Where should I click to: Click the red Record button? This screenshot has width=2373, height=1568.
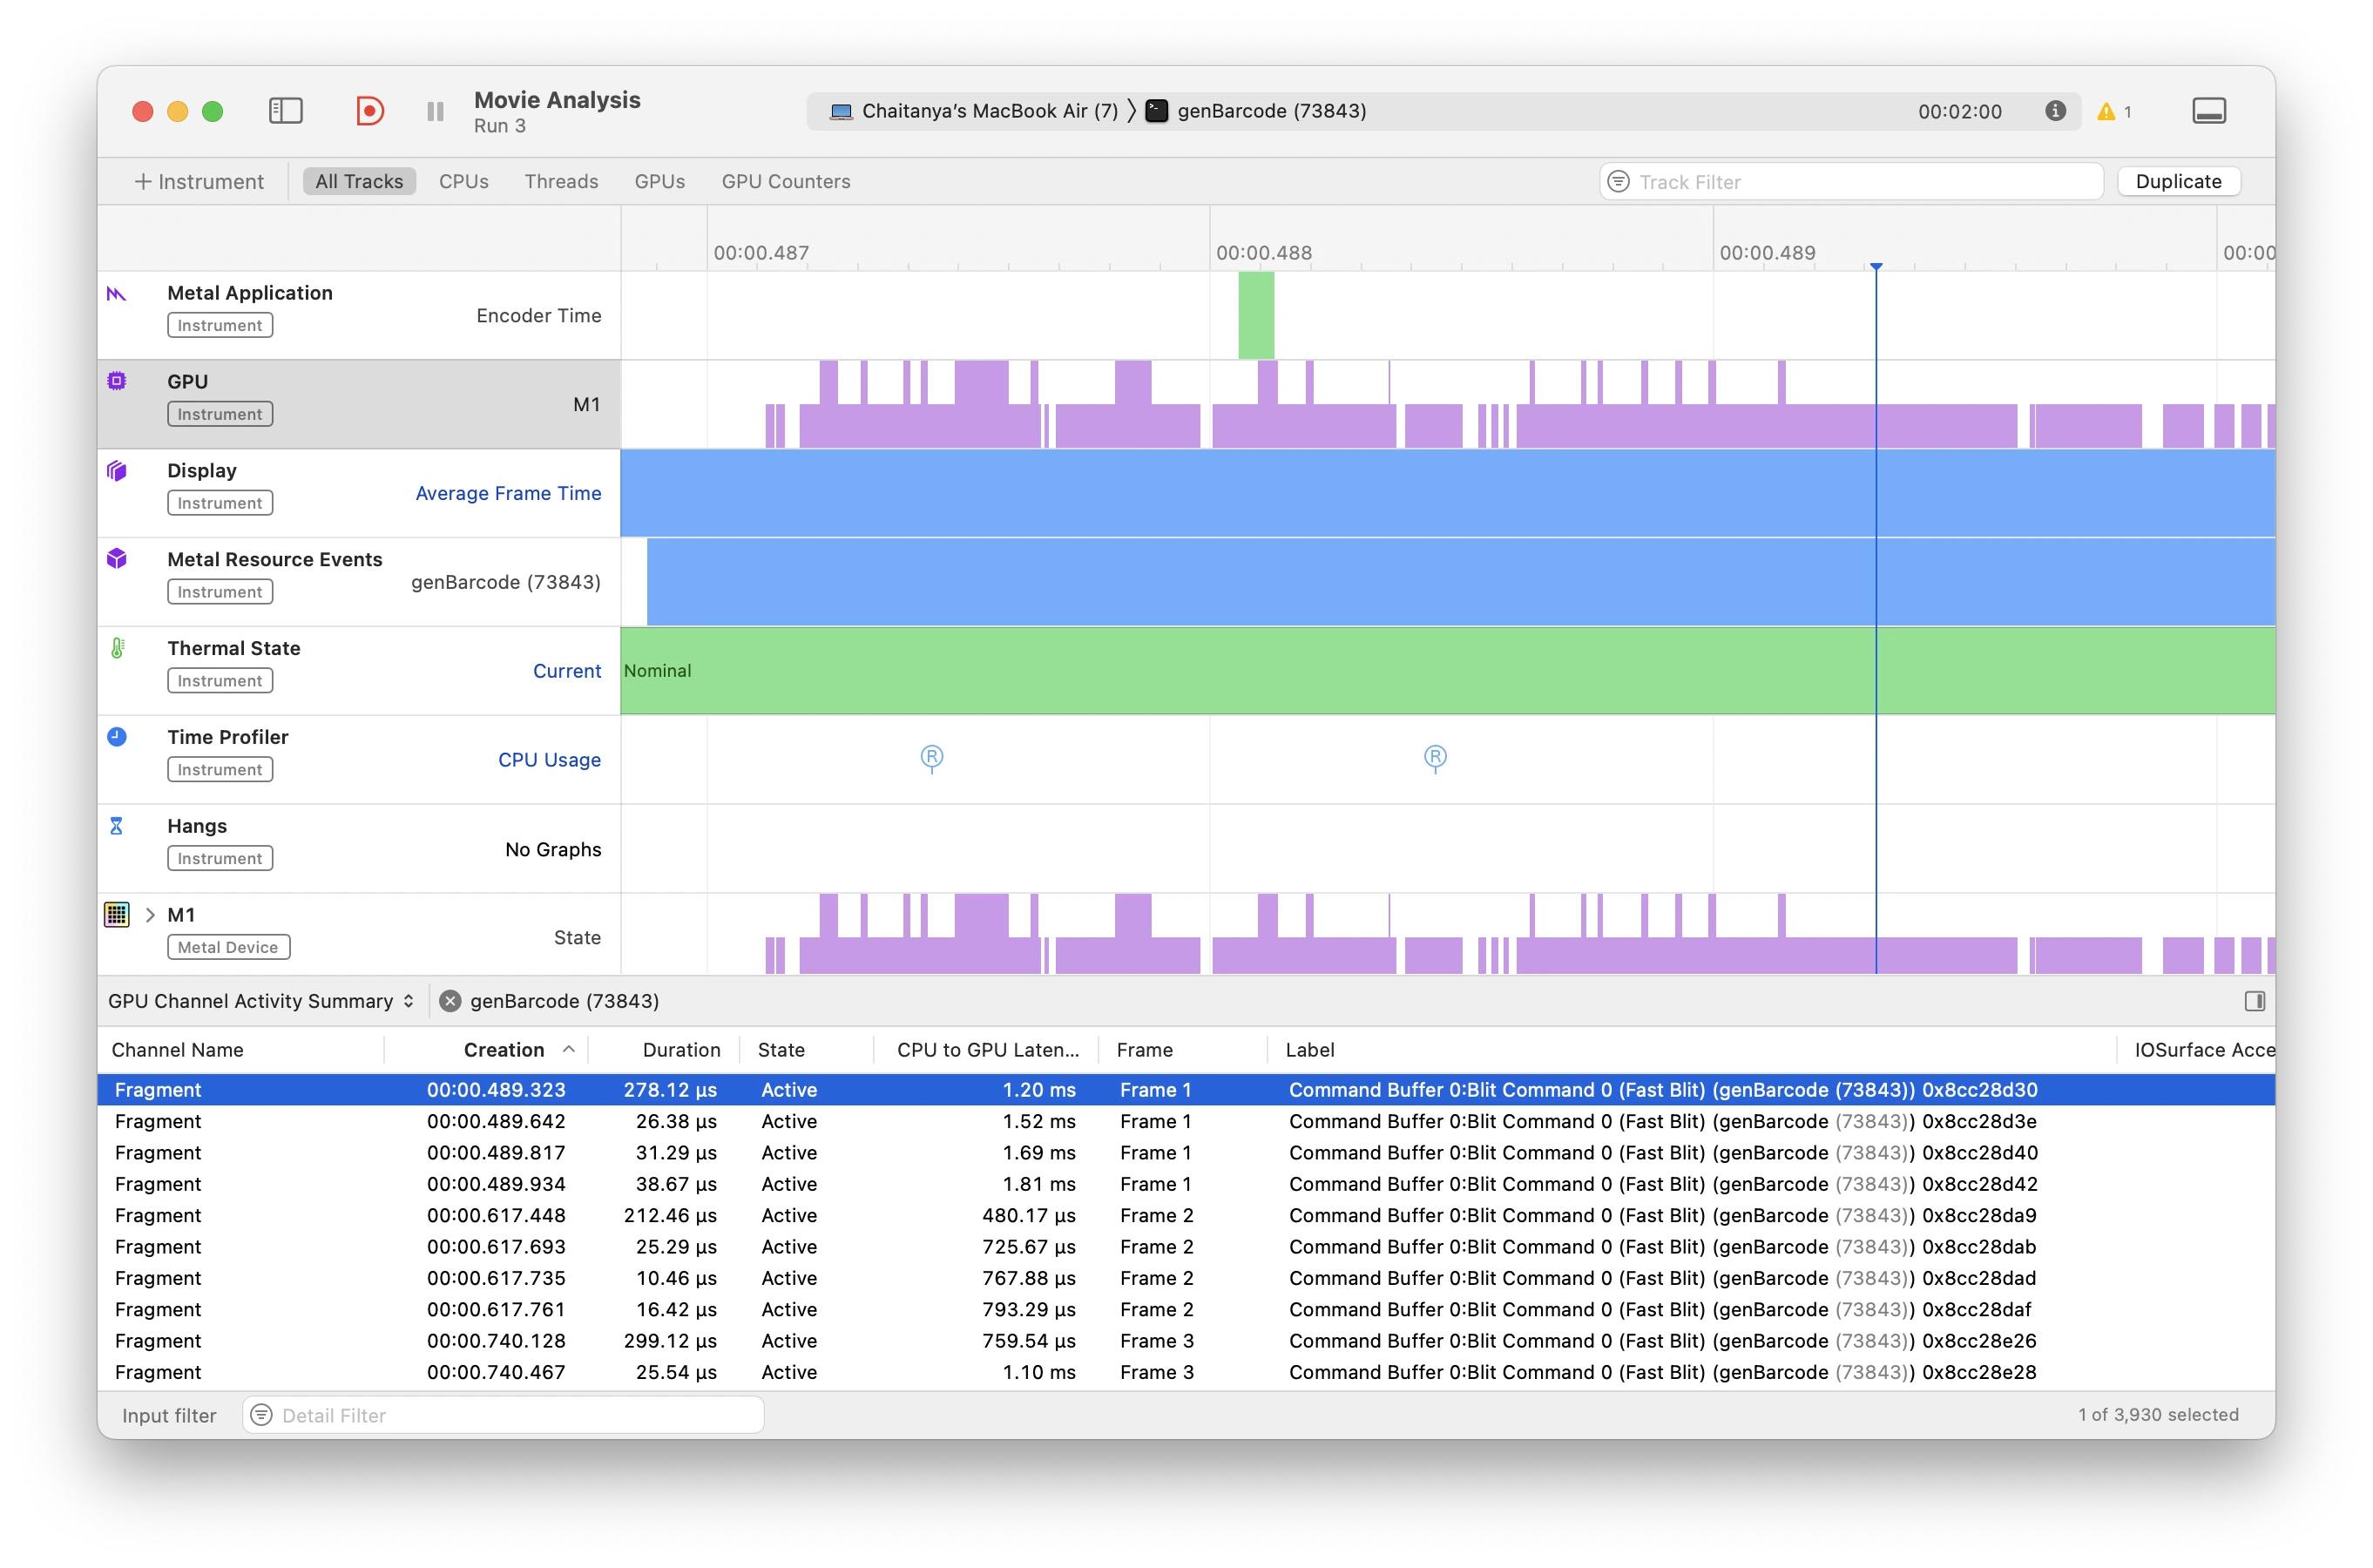(x=369, y=111)
